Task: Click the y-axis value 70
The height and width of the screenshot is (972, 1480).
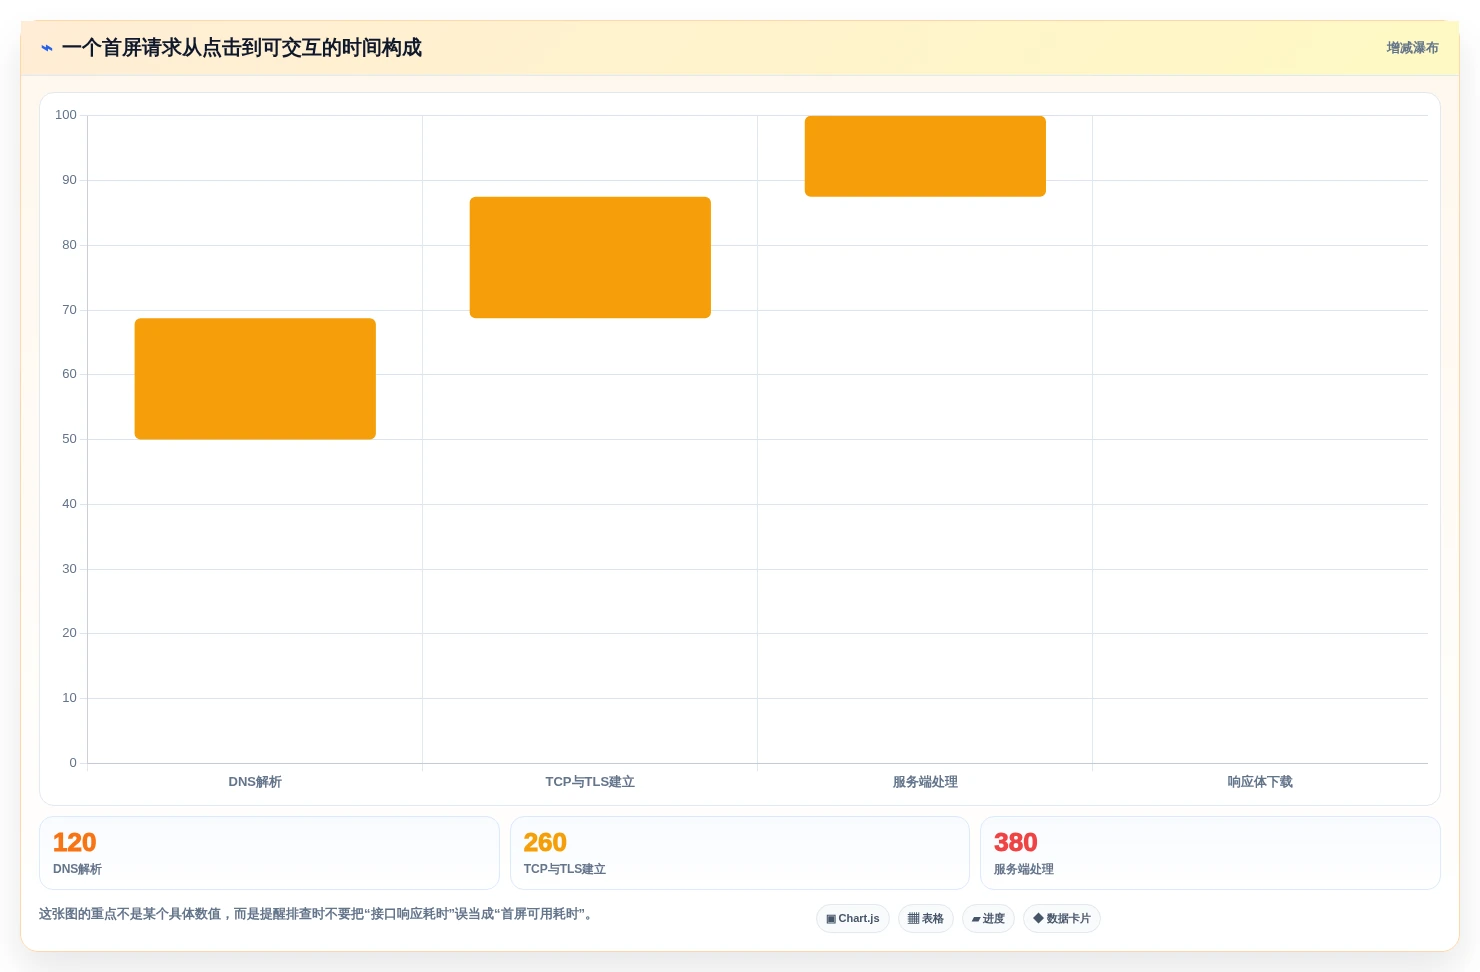Action: point(69,310)
